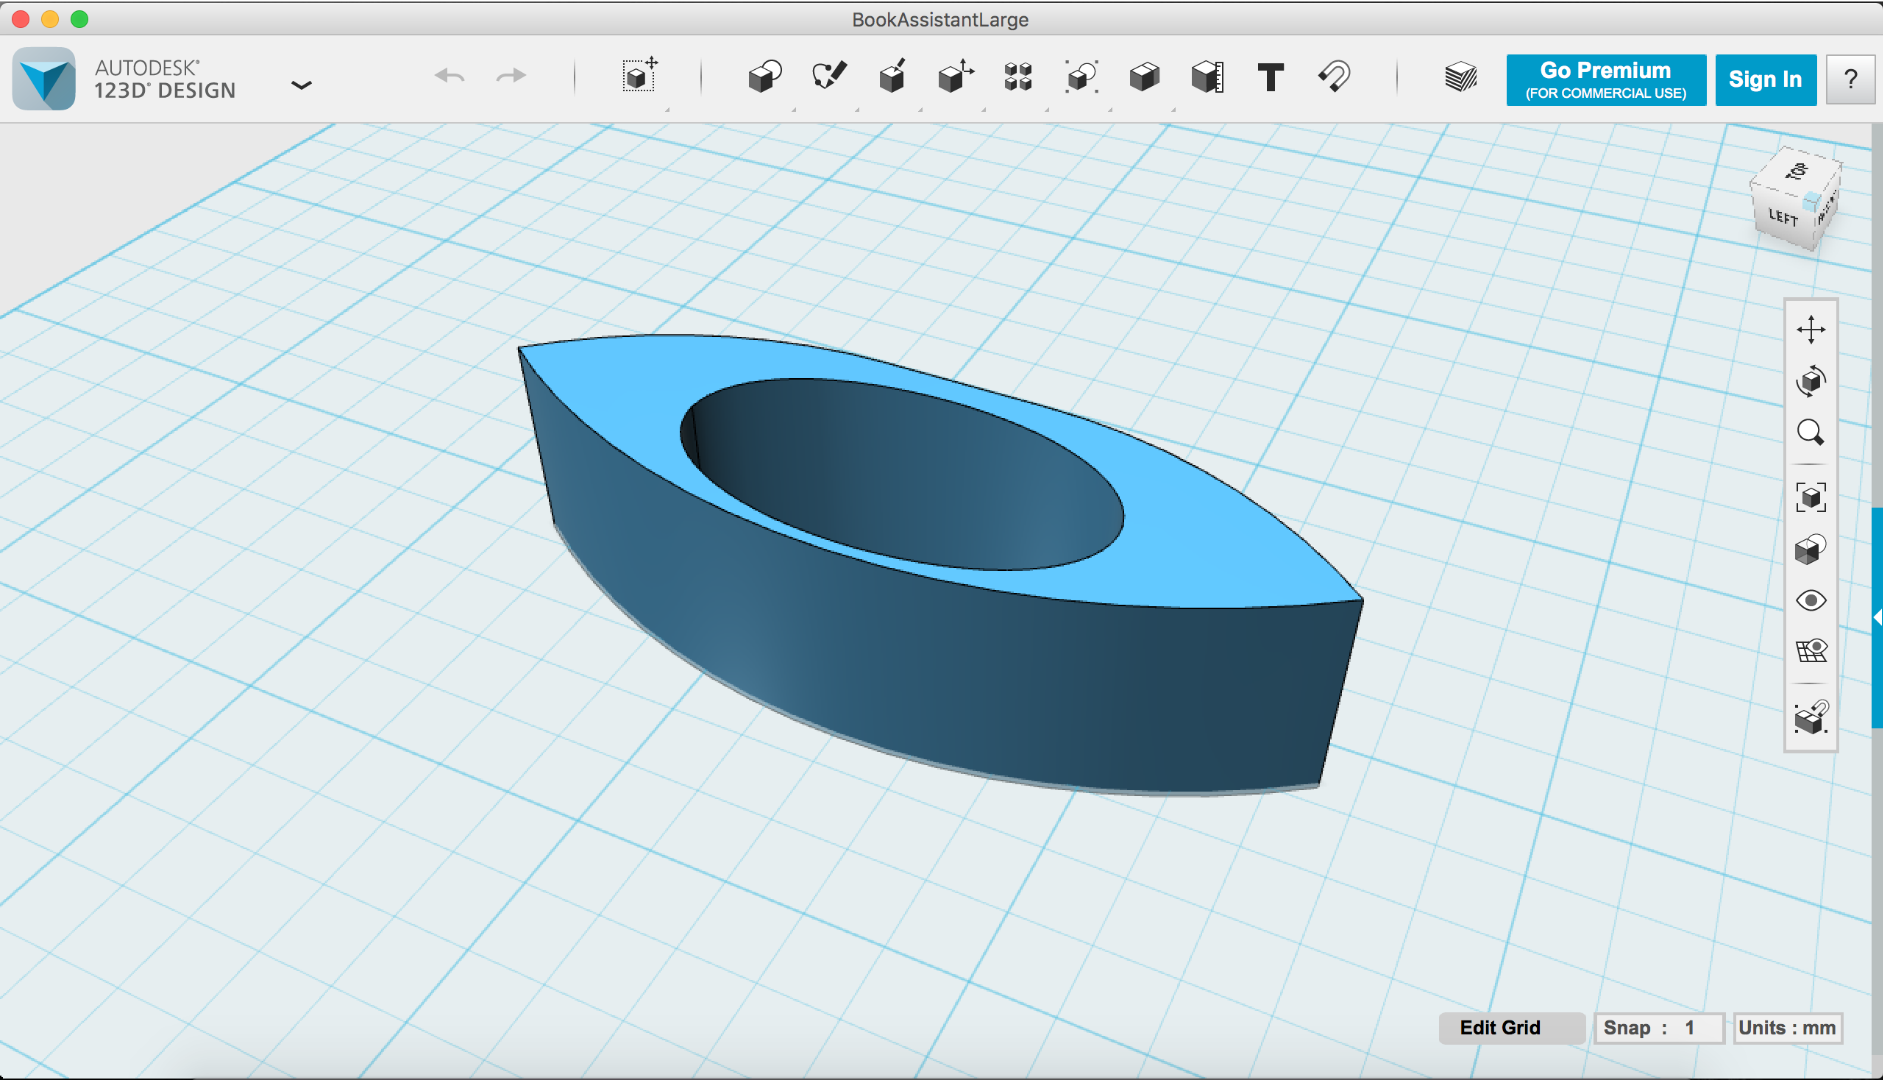
Task: Toggle grid visibility icon
Action: click(1811, 651)
